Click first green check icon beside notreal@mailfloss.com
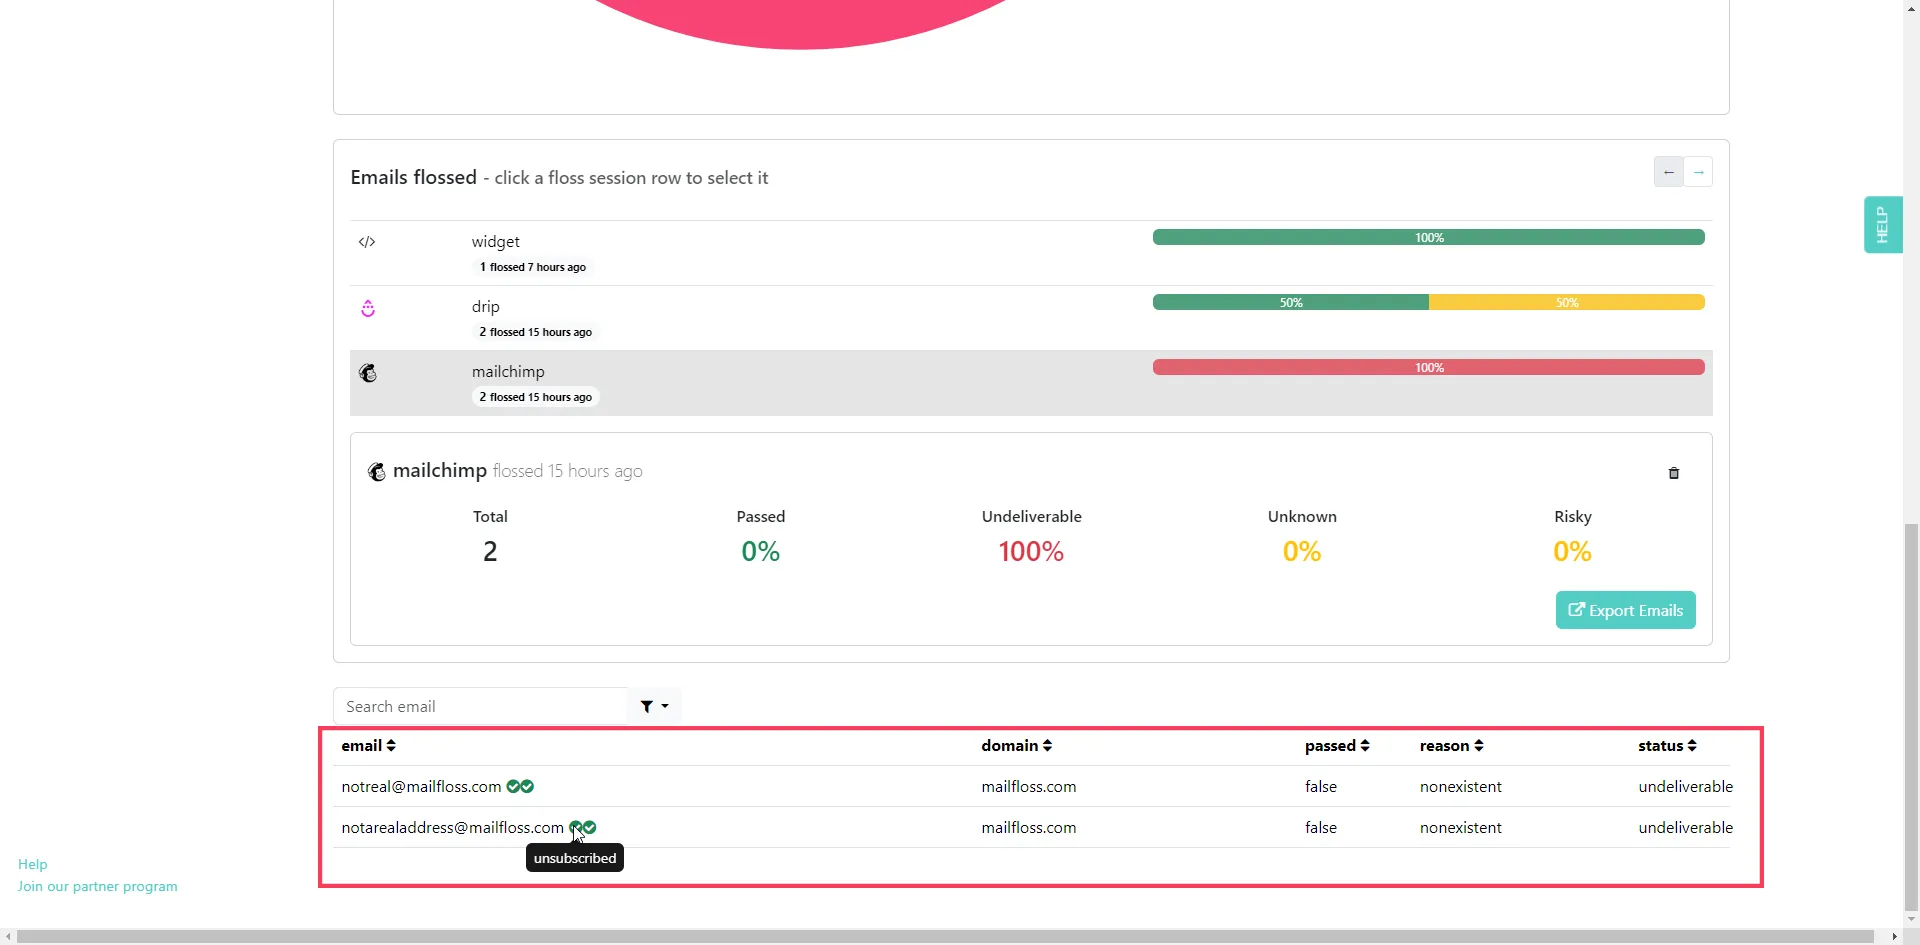 pyautogui.click(x=513, y=787)
